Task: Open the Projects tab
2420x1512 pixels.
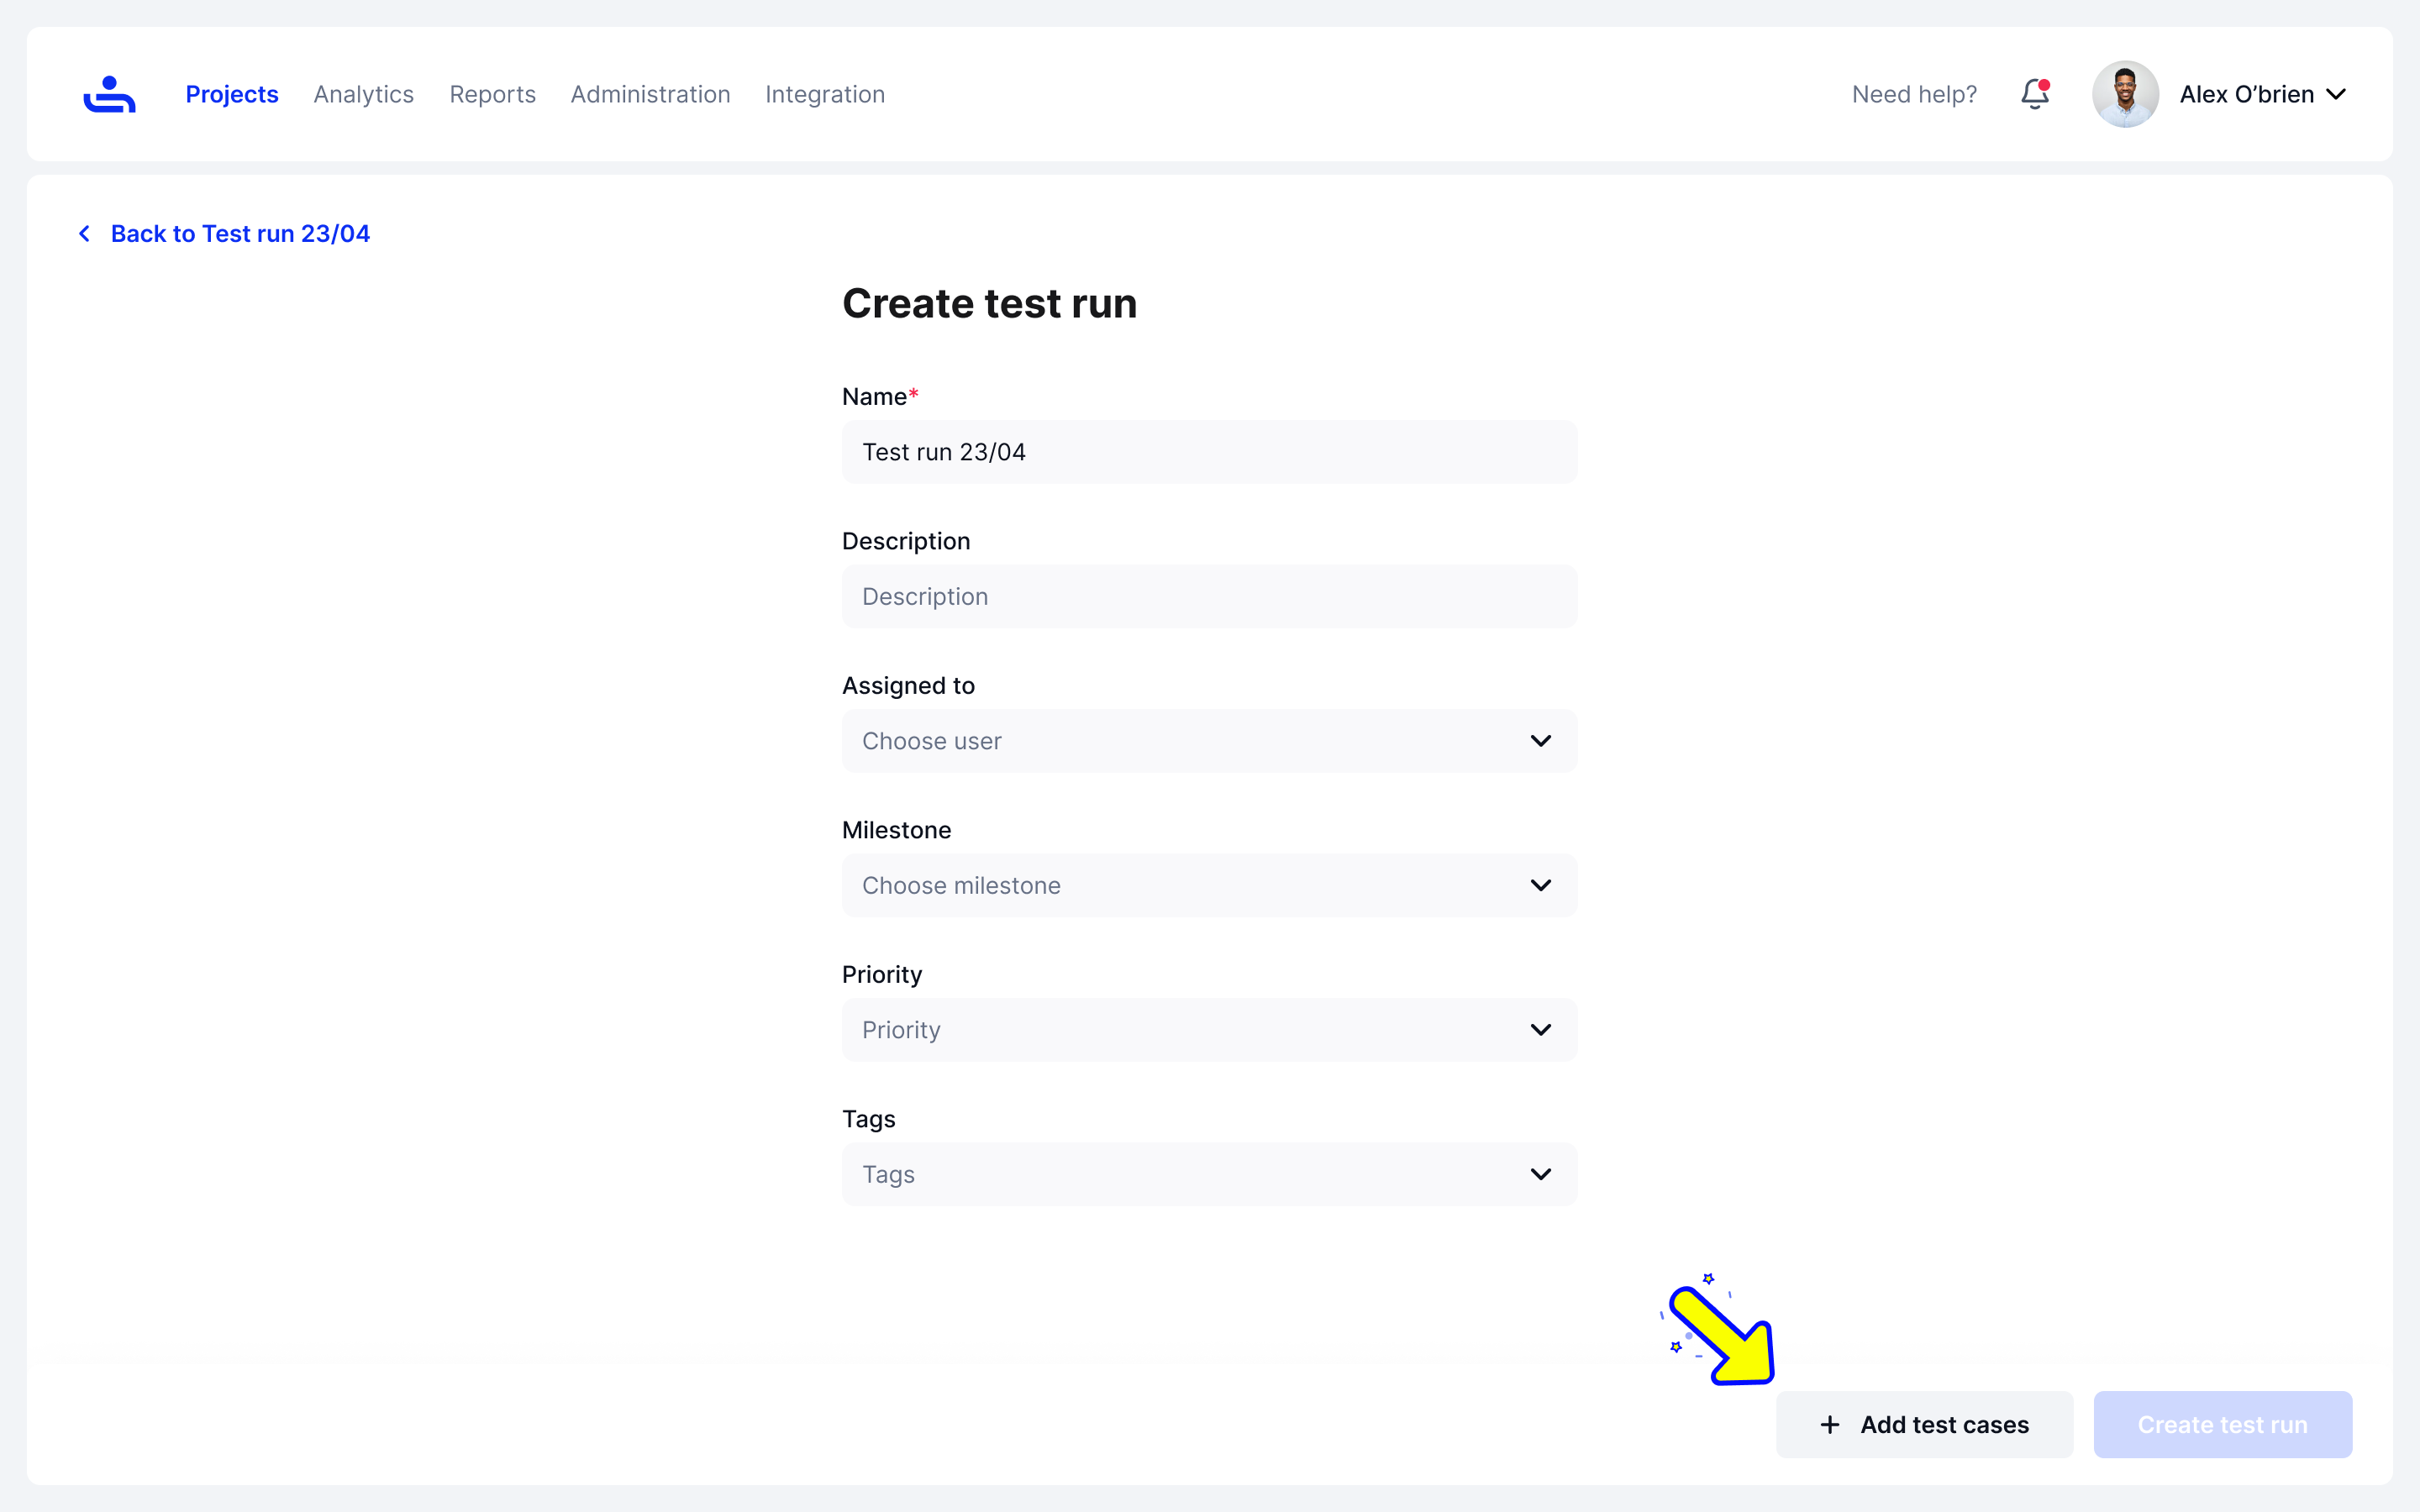Action: (x=232, y=94)
